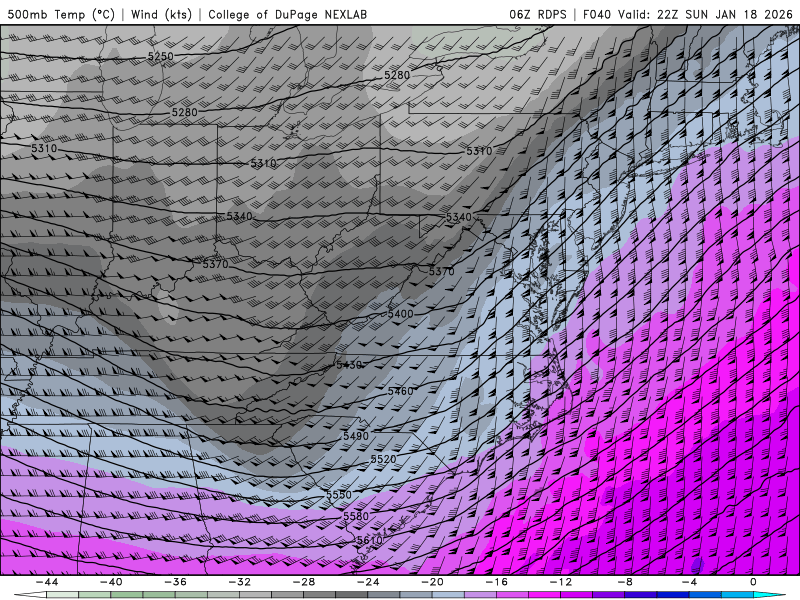This screenshot has width=800, height=600.
Task: Select the 5400 height contour label
Action: (x=400, y=314)
